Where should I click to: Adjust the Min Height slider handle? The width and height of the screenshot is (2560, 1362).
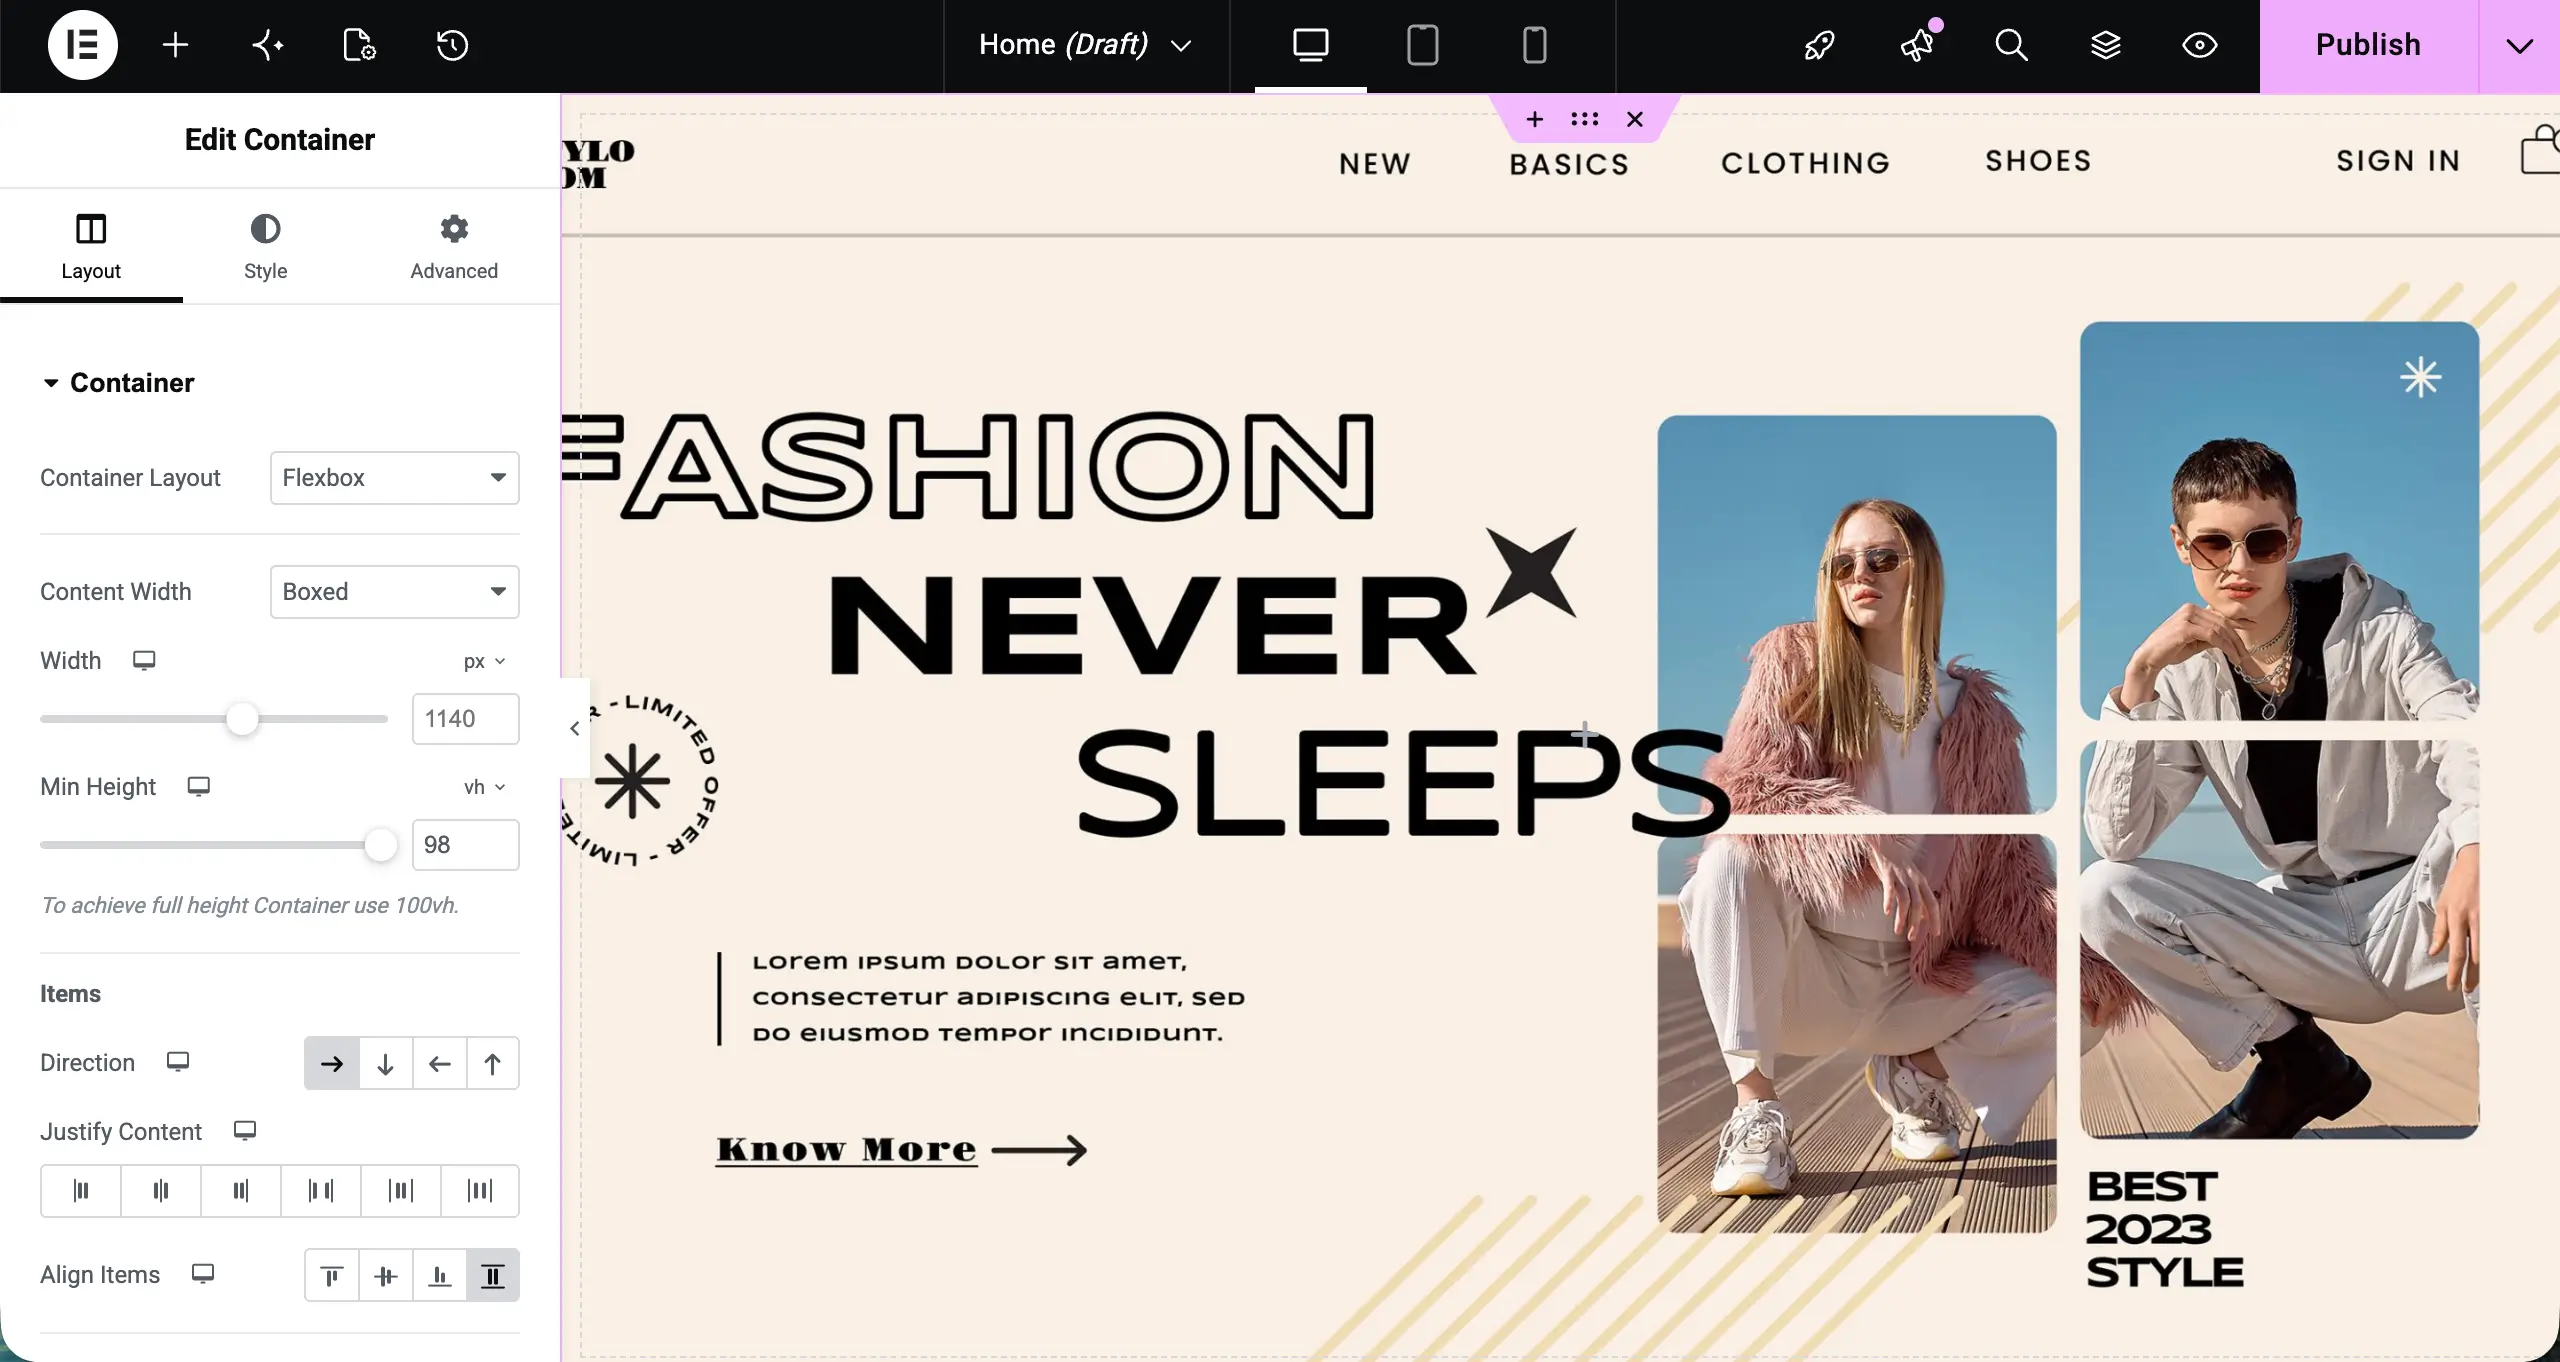pos(380,845)
